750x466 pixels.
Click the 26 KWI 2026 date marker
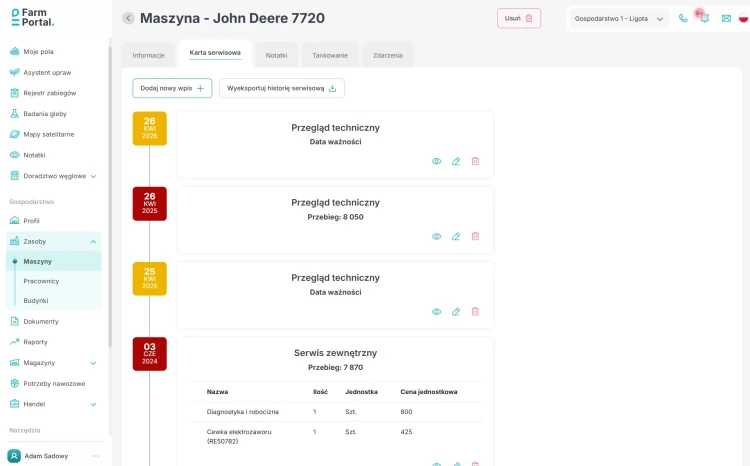click(x=150, y=128)
